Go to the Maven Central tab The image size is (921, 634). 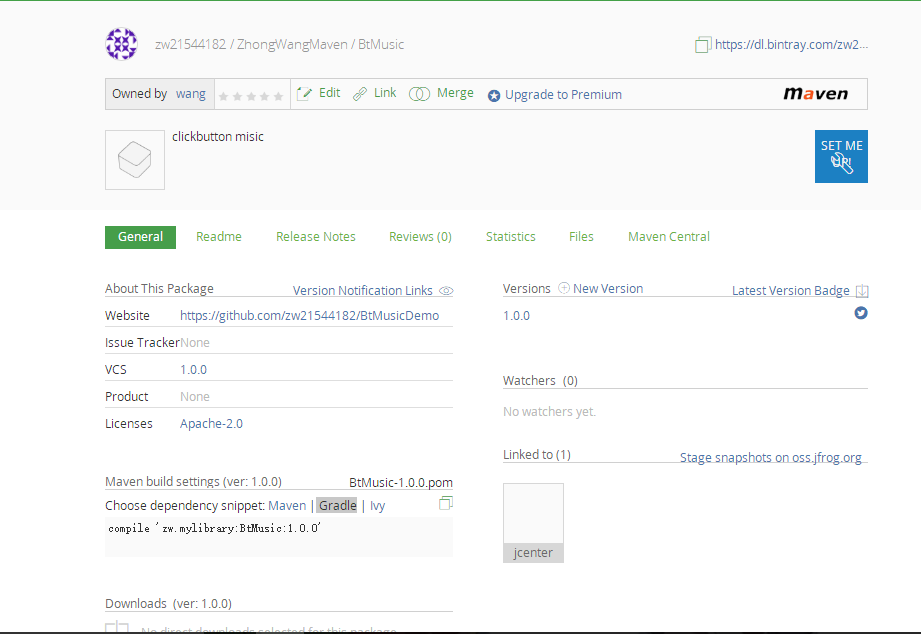(668, 237)
